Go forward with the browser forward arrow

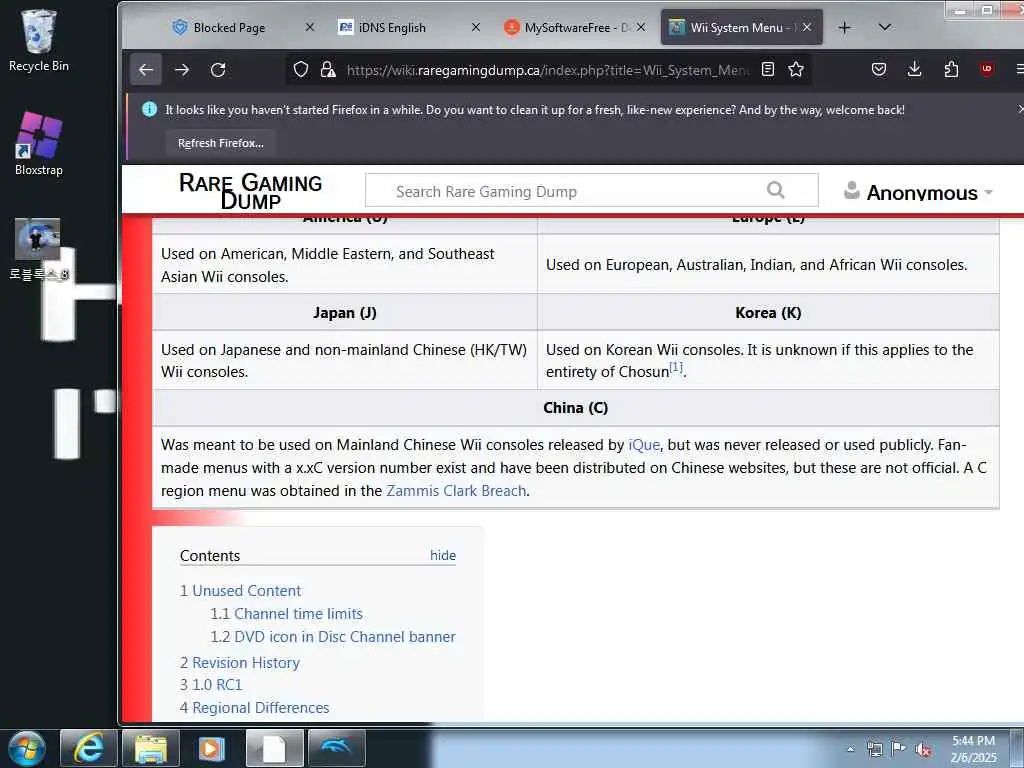tap(182, 70)
